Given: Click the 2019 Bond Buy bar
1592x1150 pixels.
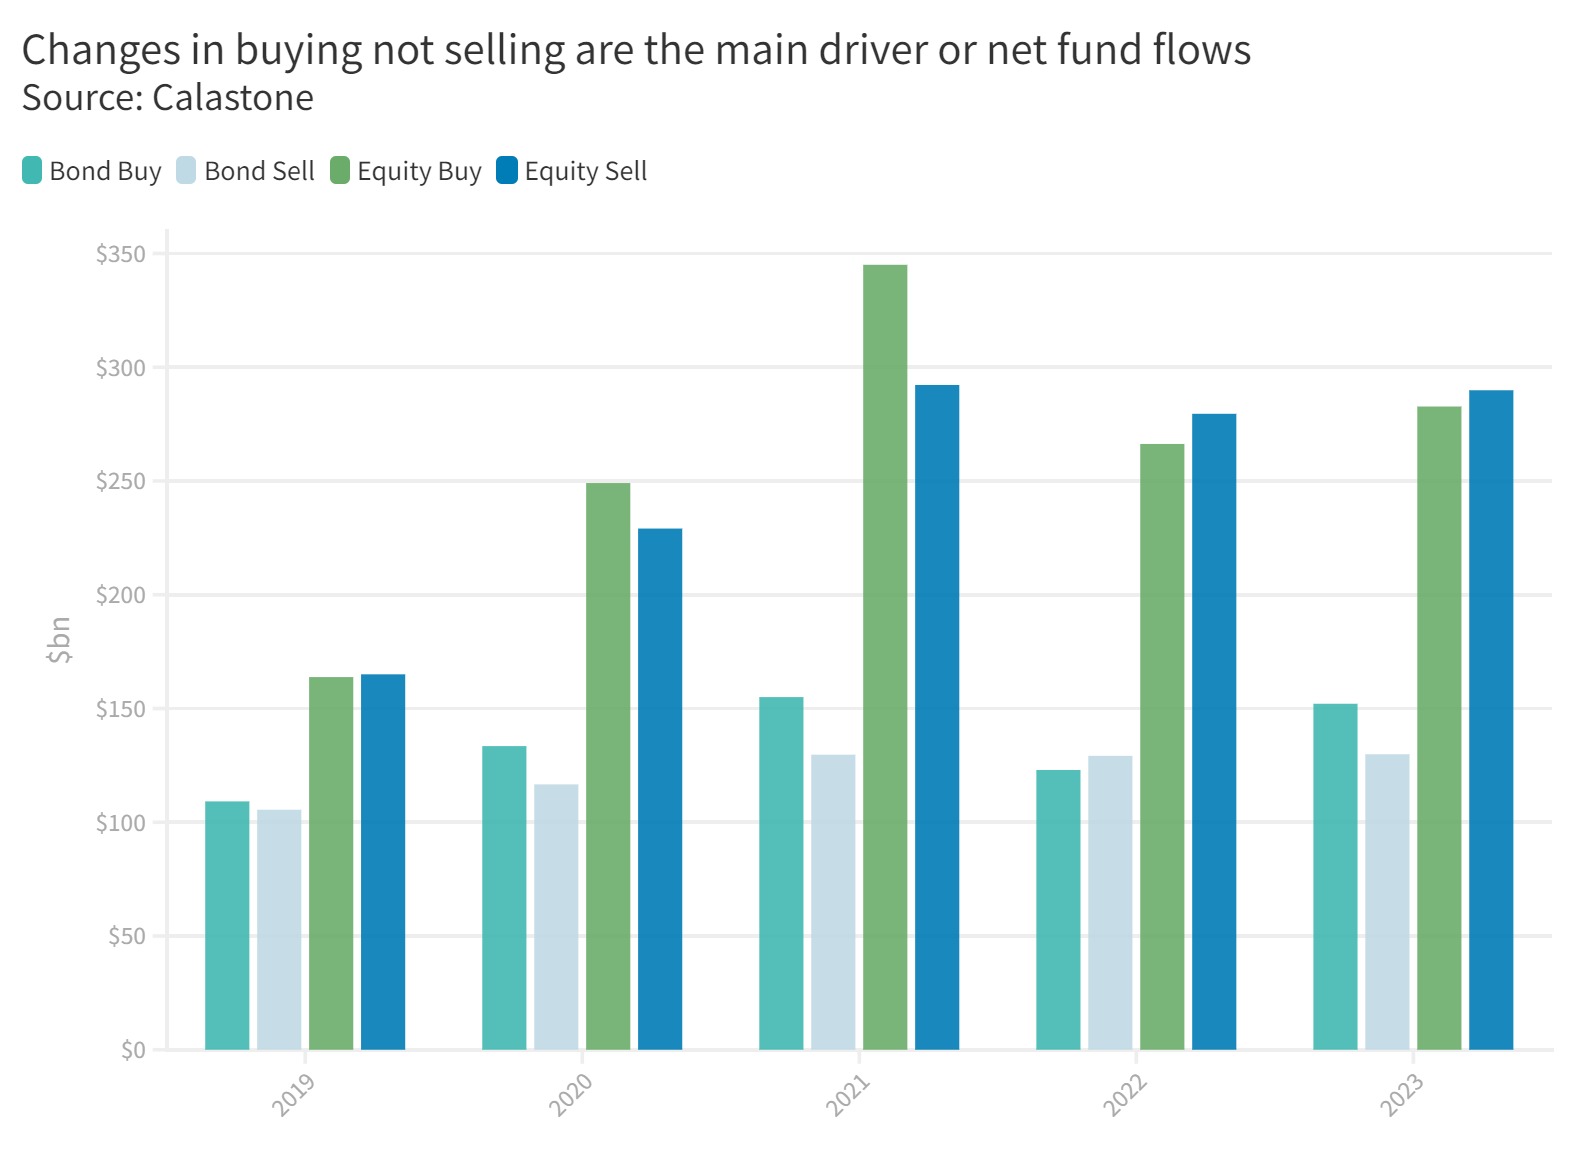Looking at the screenshot, I should [x=227, y=925].
